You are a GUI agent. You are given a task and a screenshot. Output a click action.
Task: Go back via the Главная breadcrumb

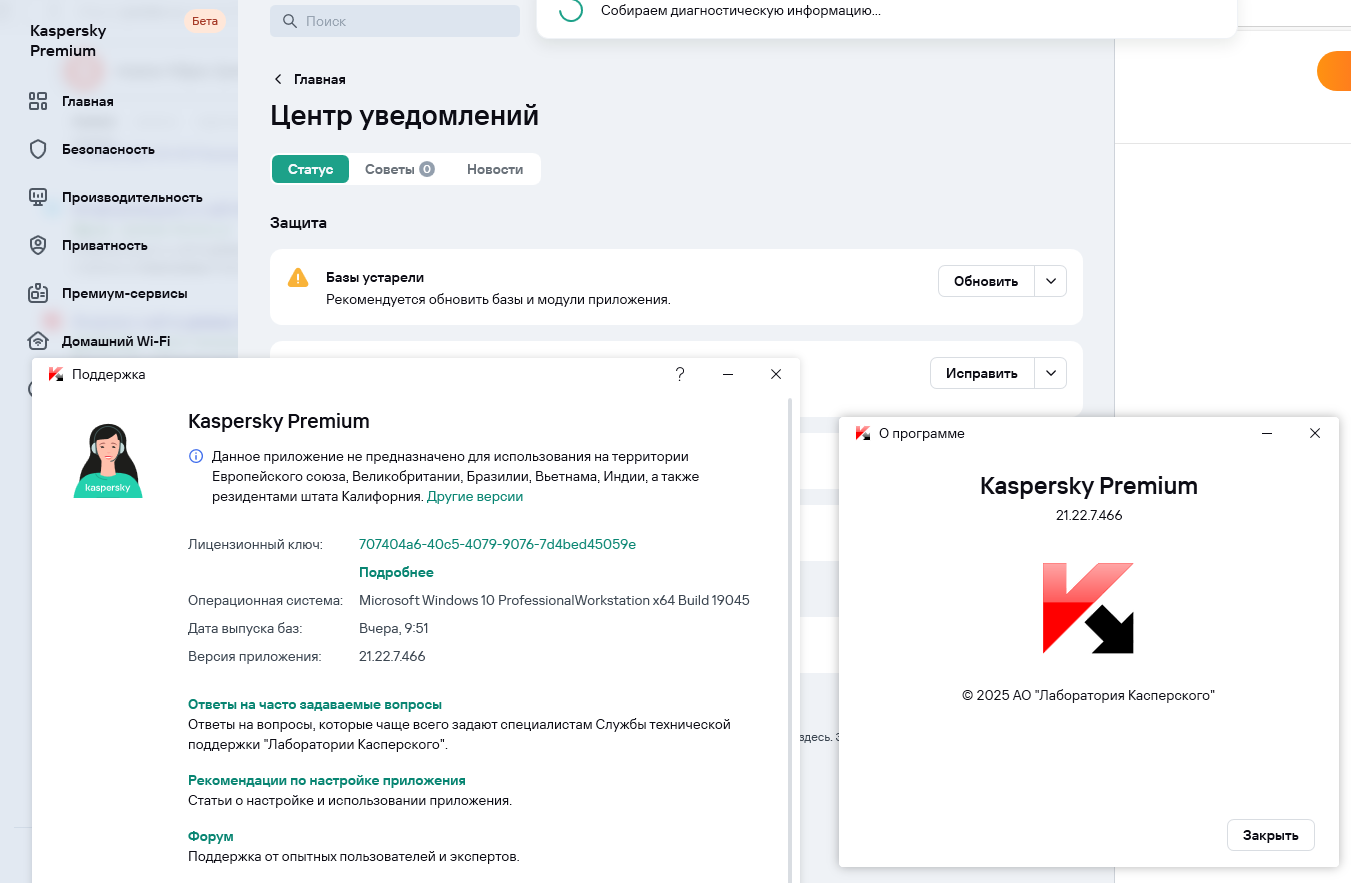319,79
